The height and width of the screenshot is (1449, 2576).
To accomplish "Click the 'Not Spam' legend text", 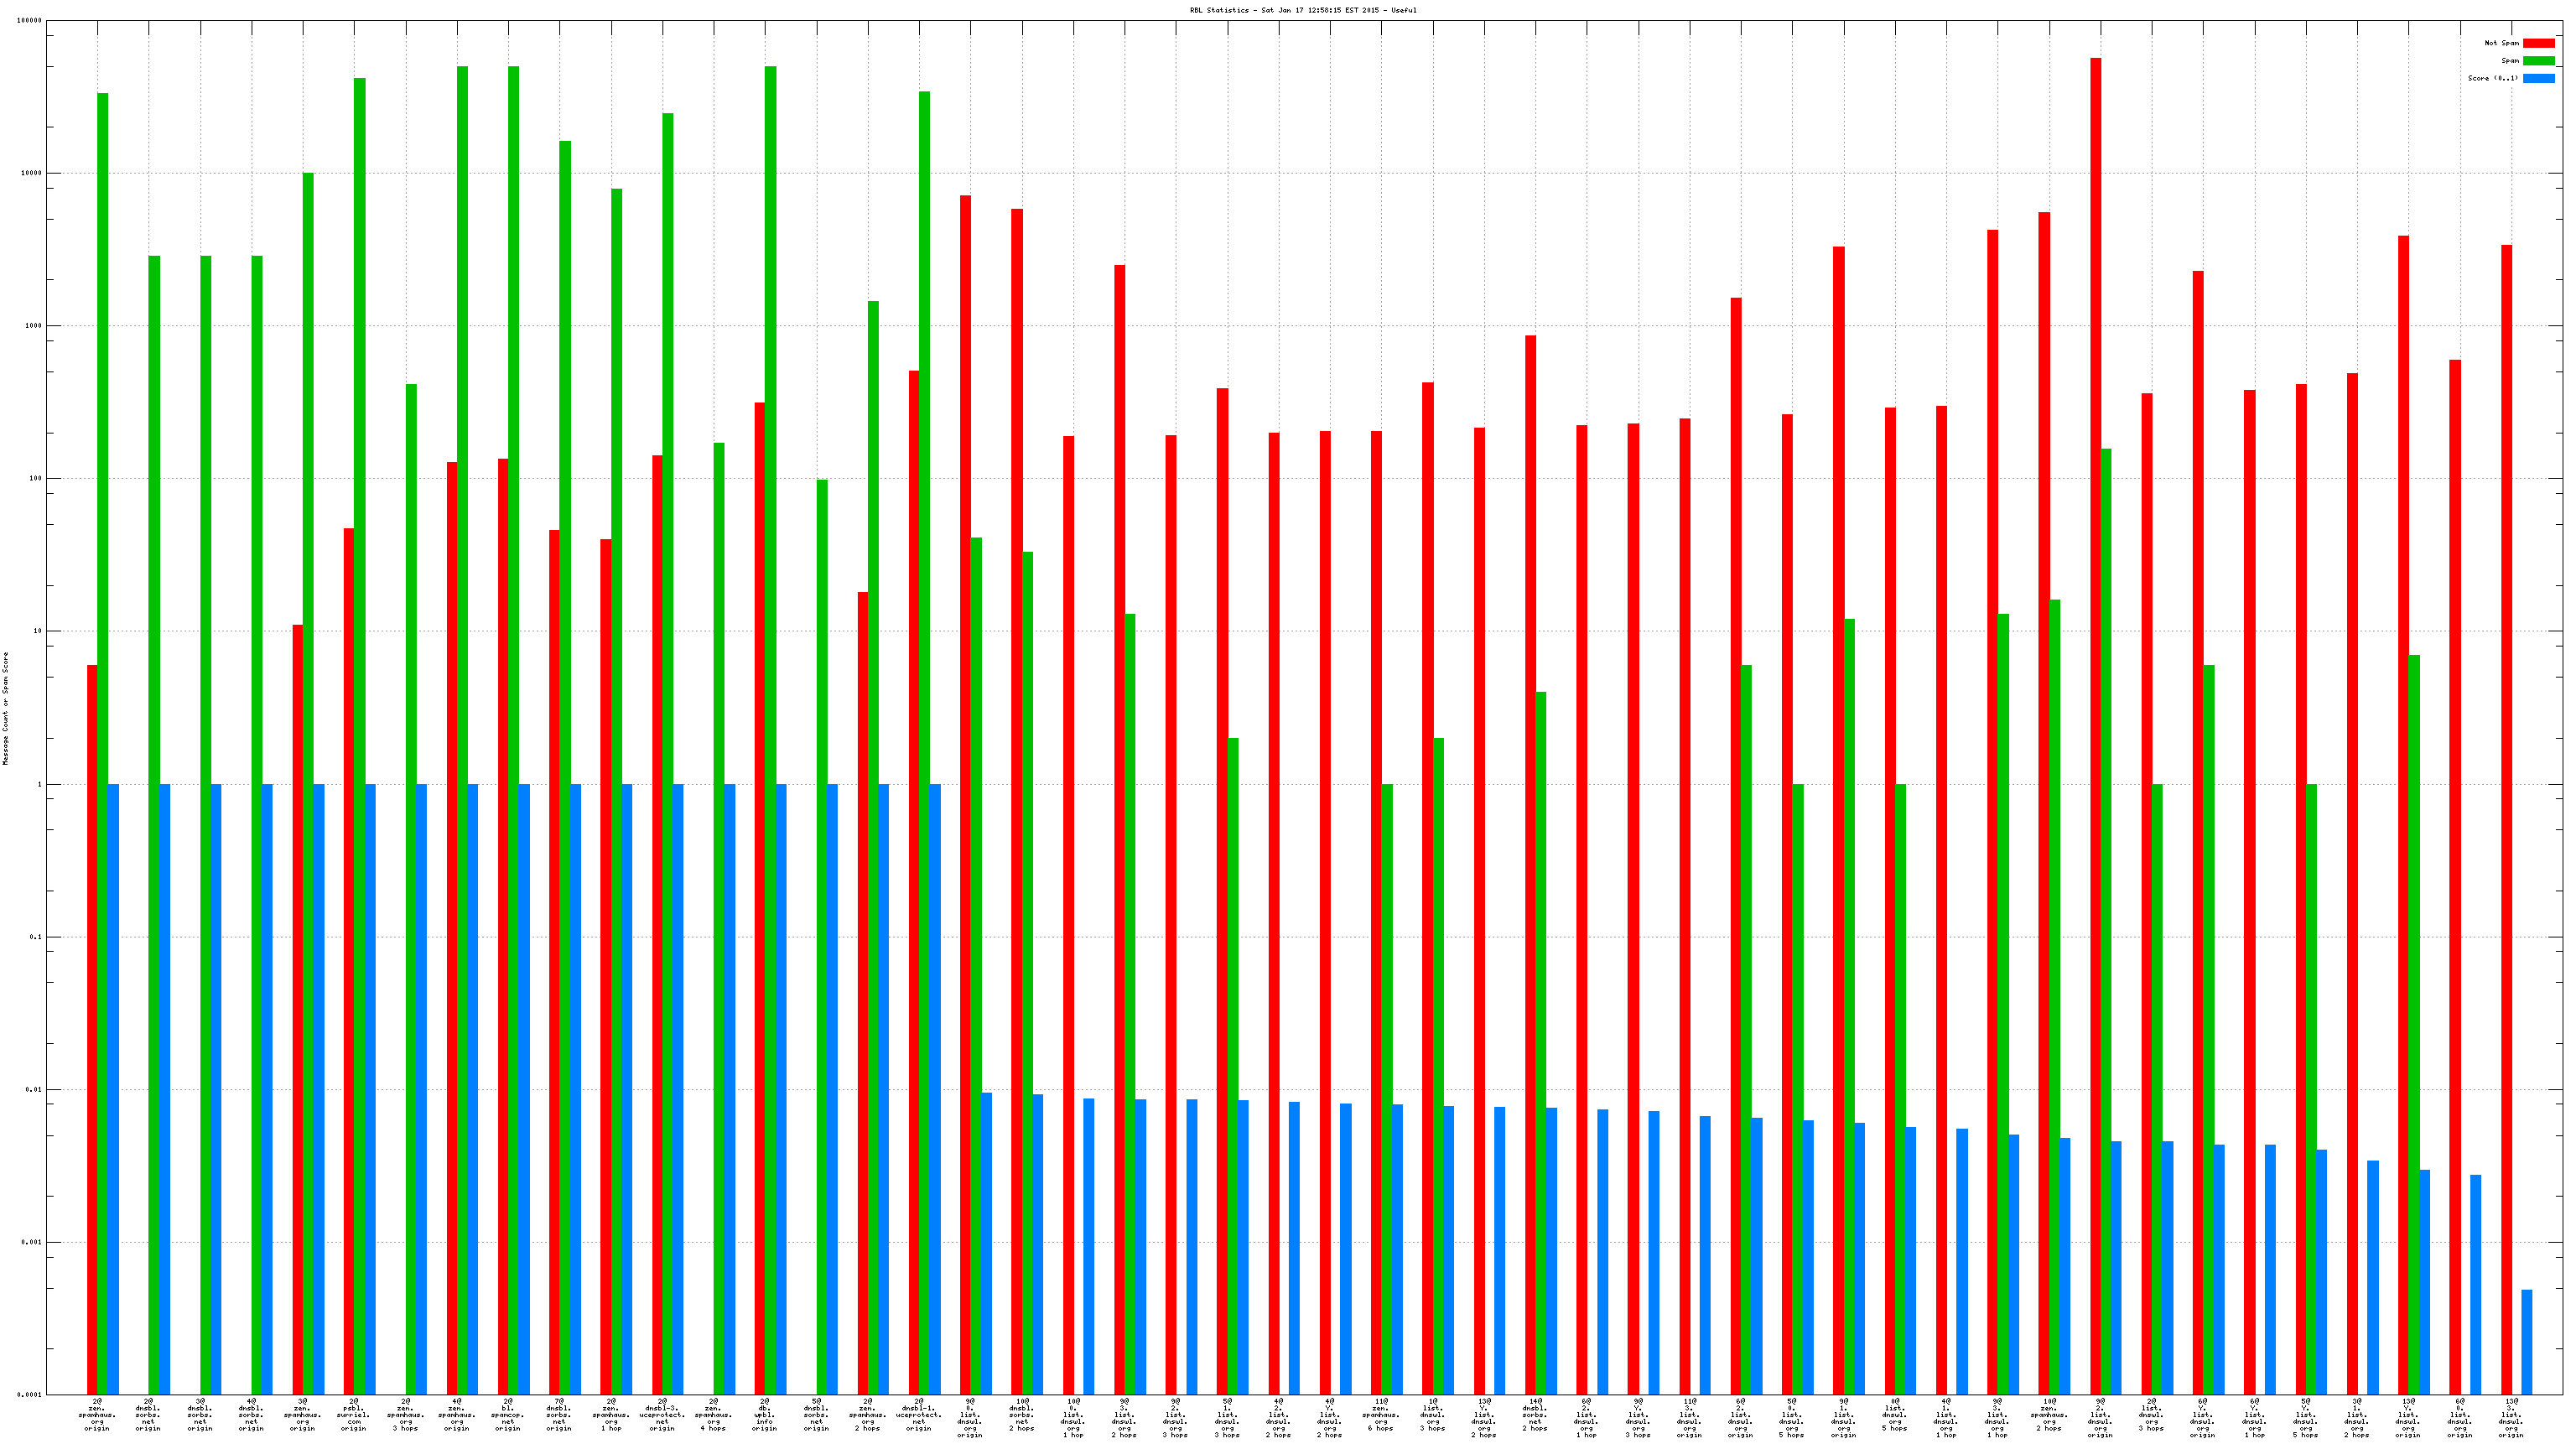I will click(2501, 43).
